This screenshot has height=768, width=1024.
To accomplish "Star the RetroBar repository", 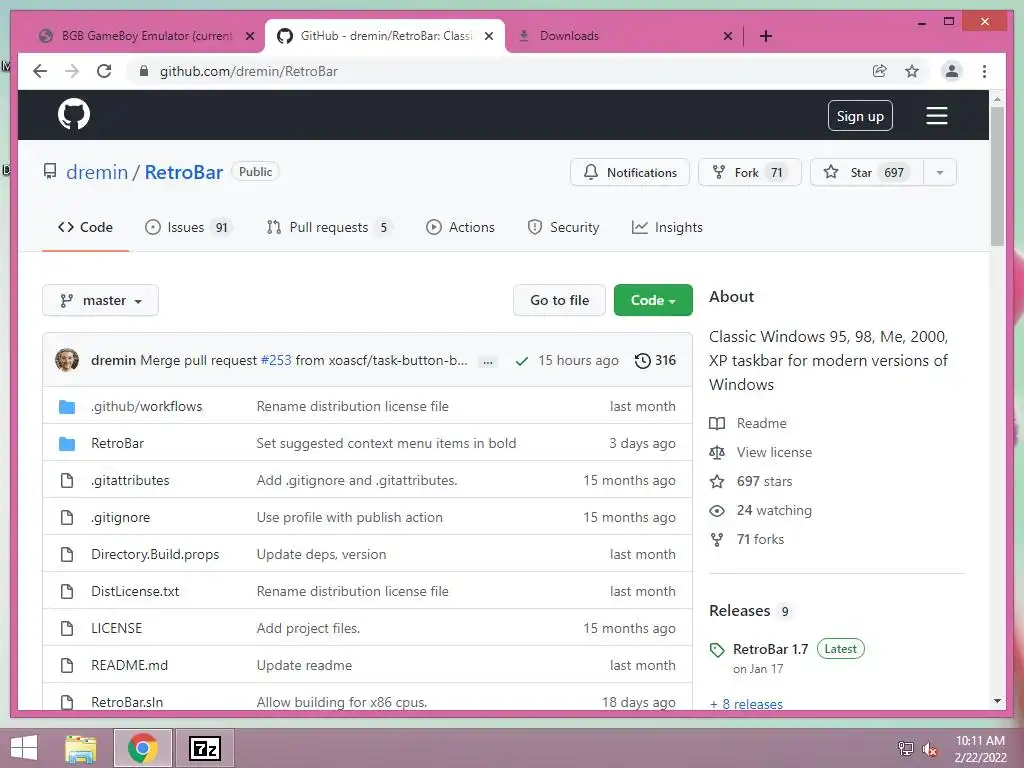I will [866, 172].
